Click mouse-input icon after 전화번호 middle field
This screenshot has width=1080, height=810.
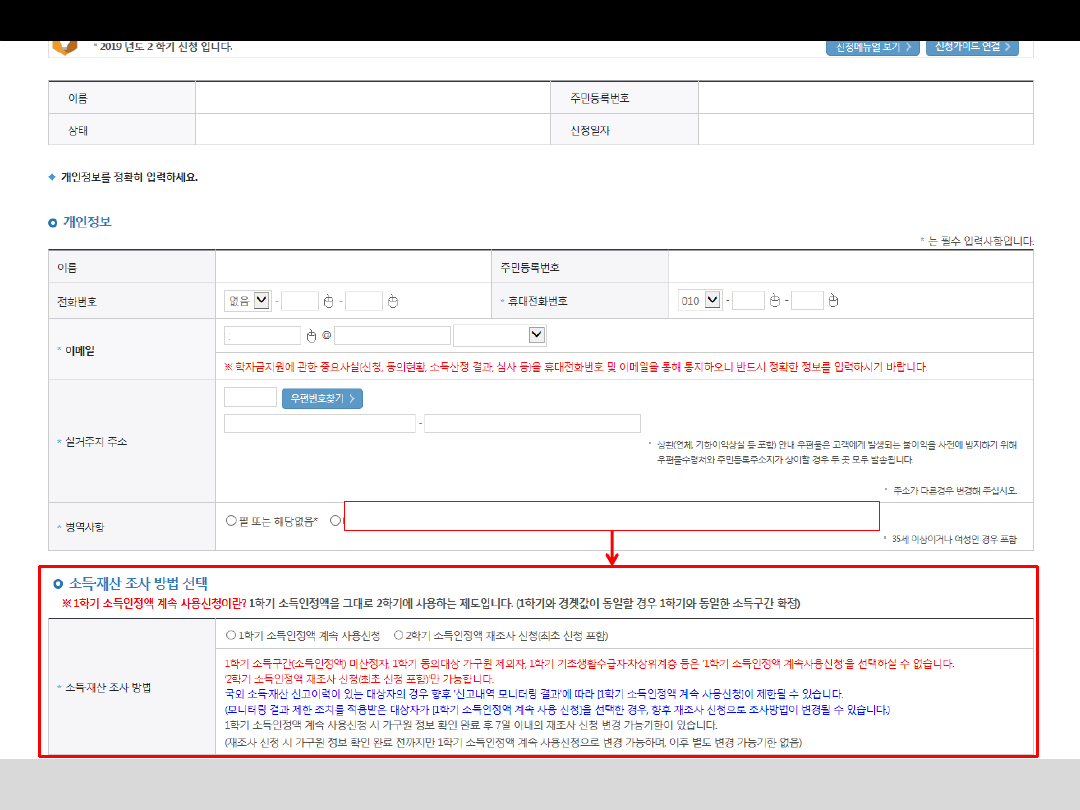pos(328,301)
